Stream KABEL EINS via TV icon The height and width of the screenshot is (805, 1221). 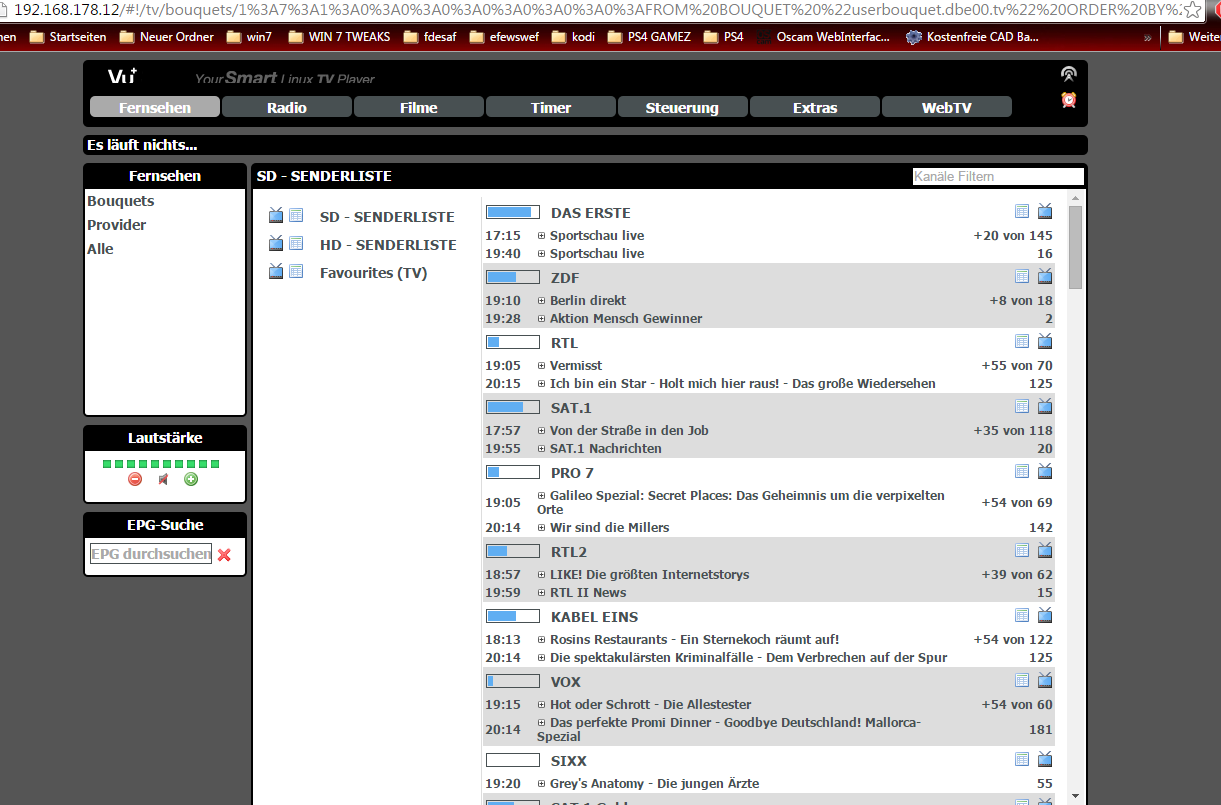[1045, 615]
